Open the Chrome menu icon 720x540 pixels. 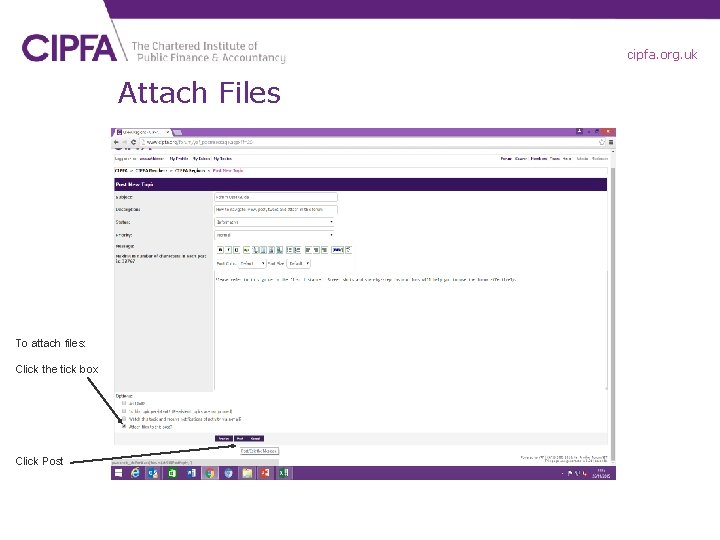pos(611,142)
